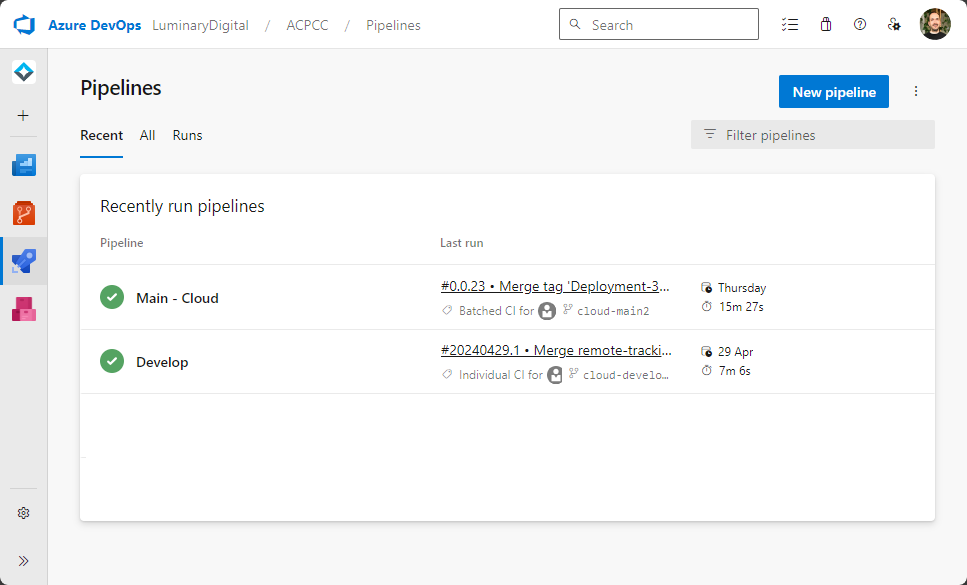Open Repos from left sidebar
The height and width of the screenshot is (585, 967).
(x=24, y=213)
